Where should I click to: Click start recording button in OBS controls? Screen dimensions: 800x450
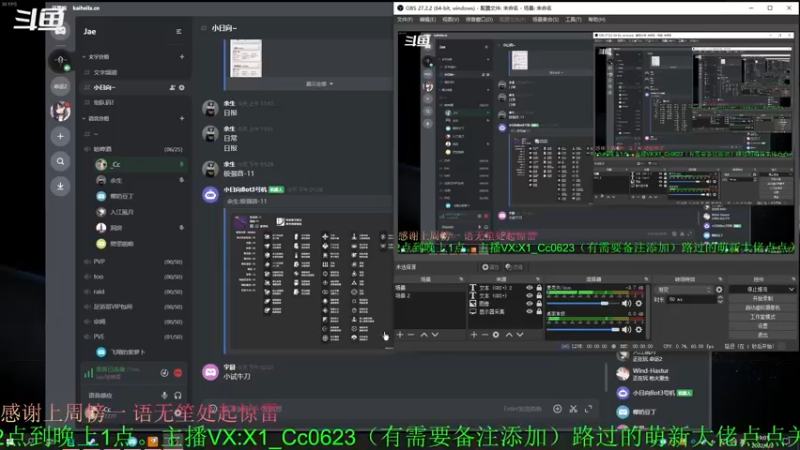pyautogui.click(x=762, y=298)
